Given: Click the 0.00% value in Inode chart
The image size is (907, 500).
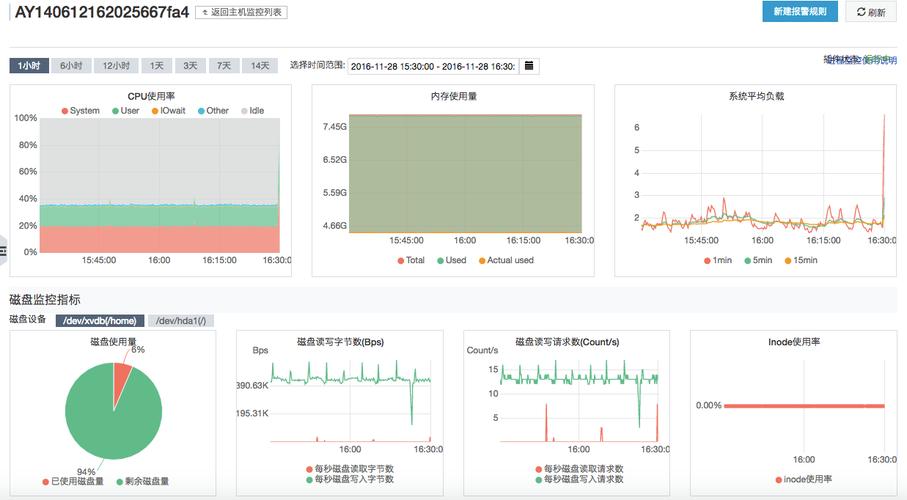Looking at the screenshot, I should click(709, 406).
